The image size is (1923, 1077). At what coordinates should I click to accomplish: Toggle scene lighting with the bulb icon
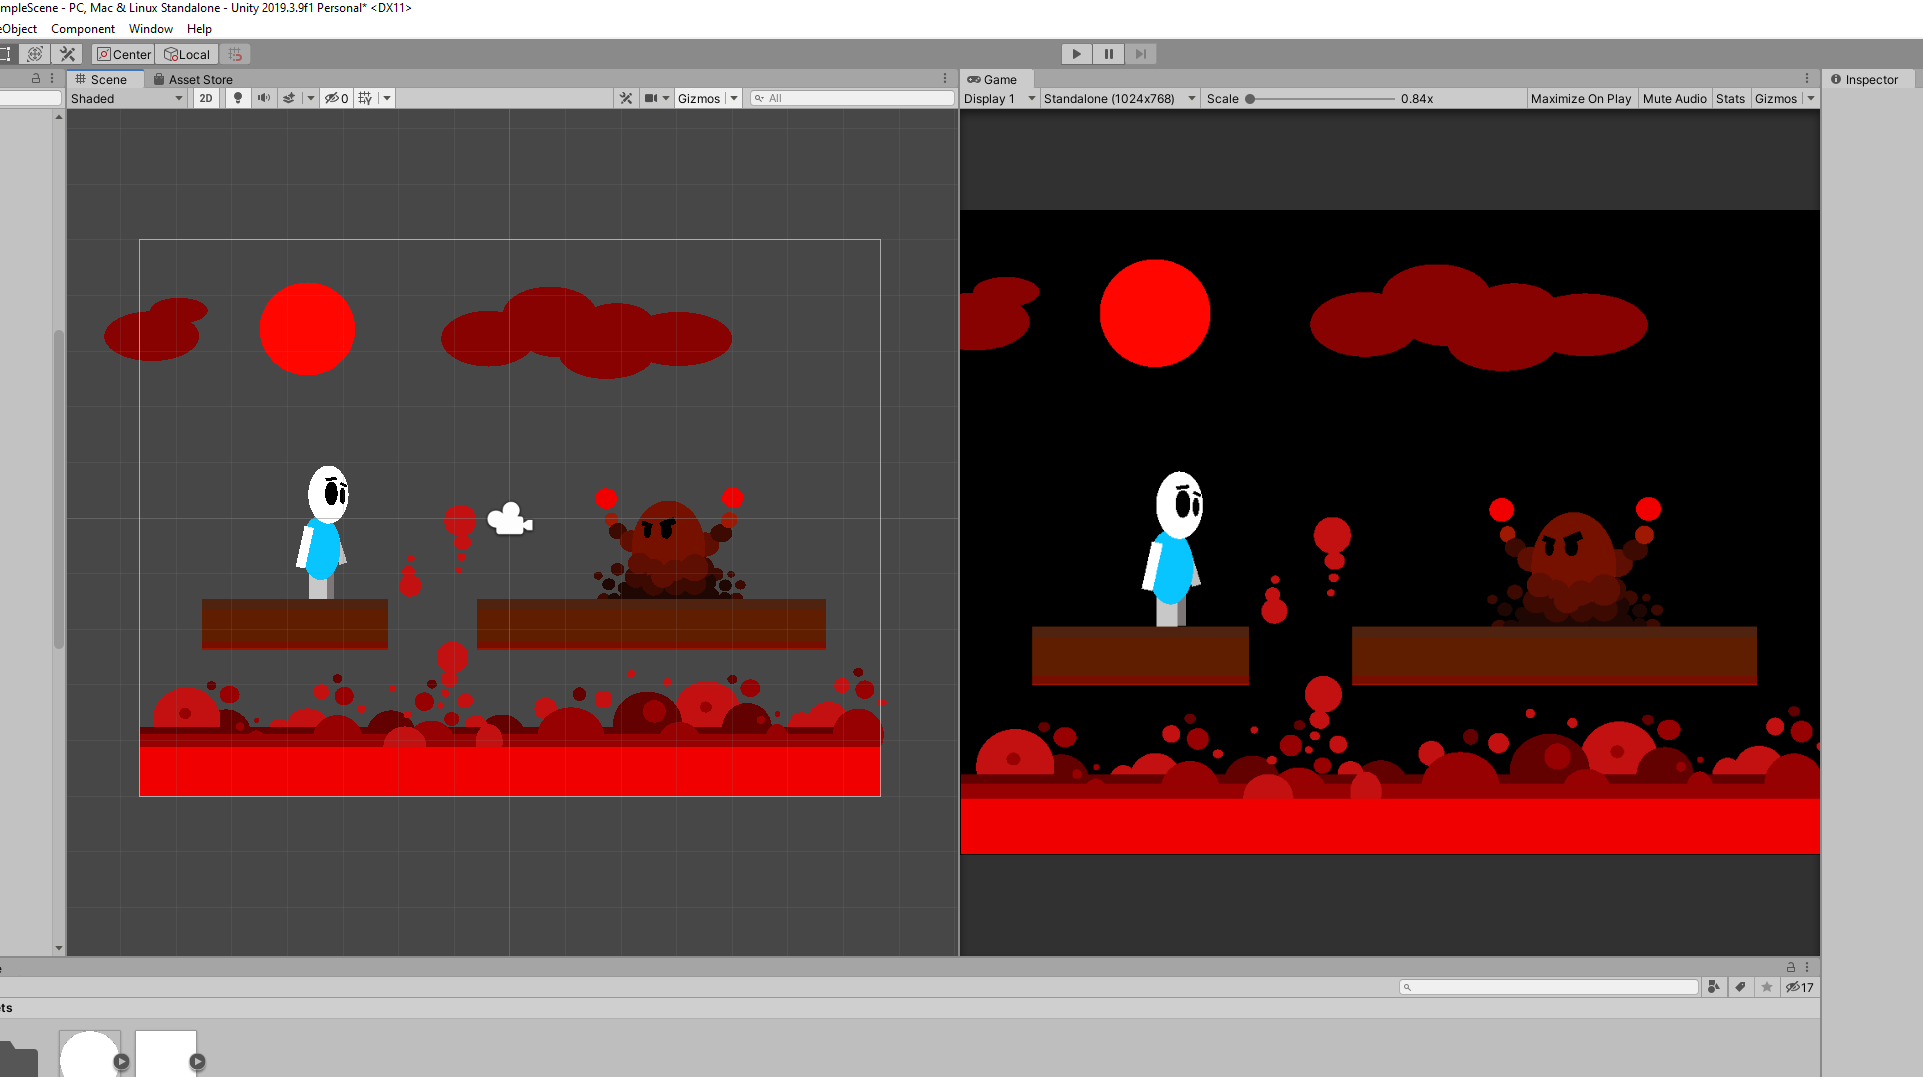tap(237, 97)
